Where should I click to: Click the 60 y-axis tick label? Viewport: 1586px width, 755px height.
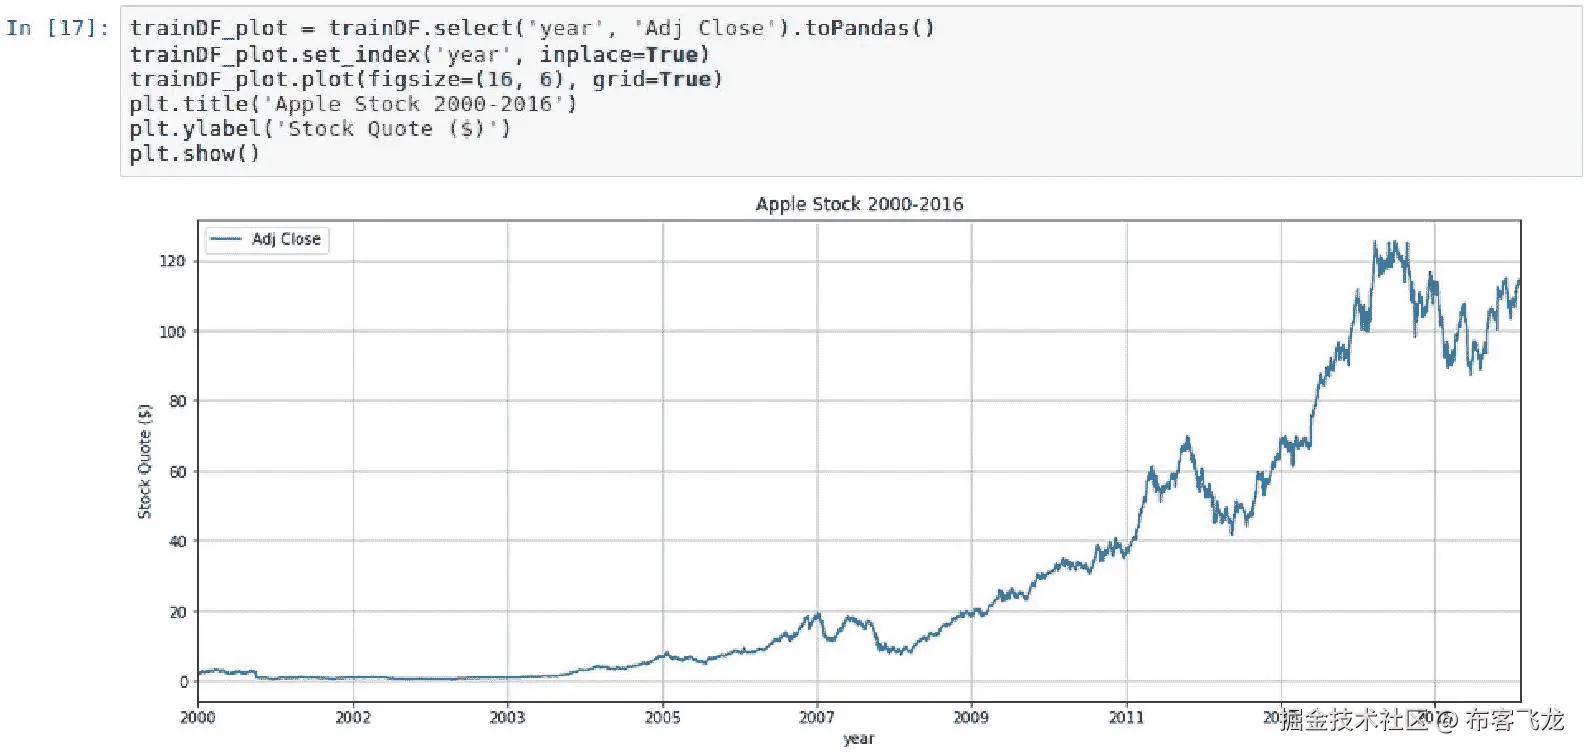point(177,471)
